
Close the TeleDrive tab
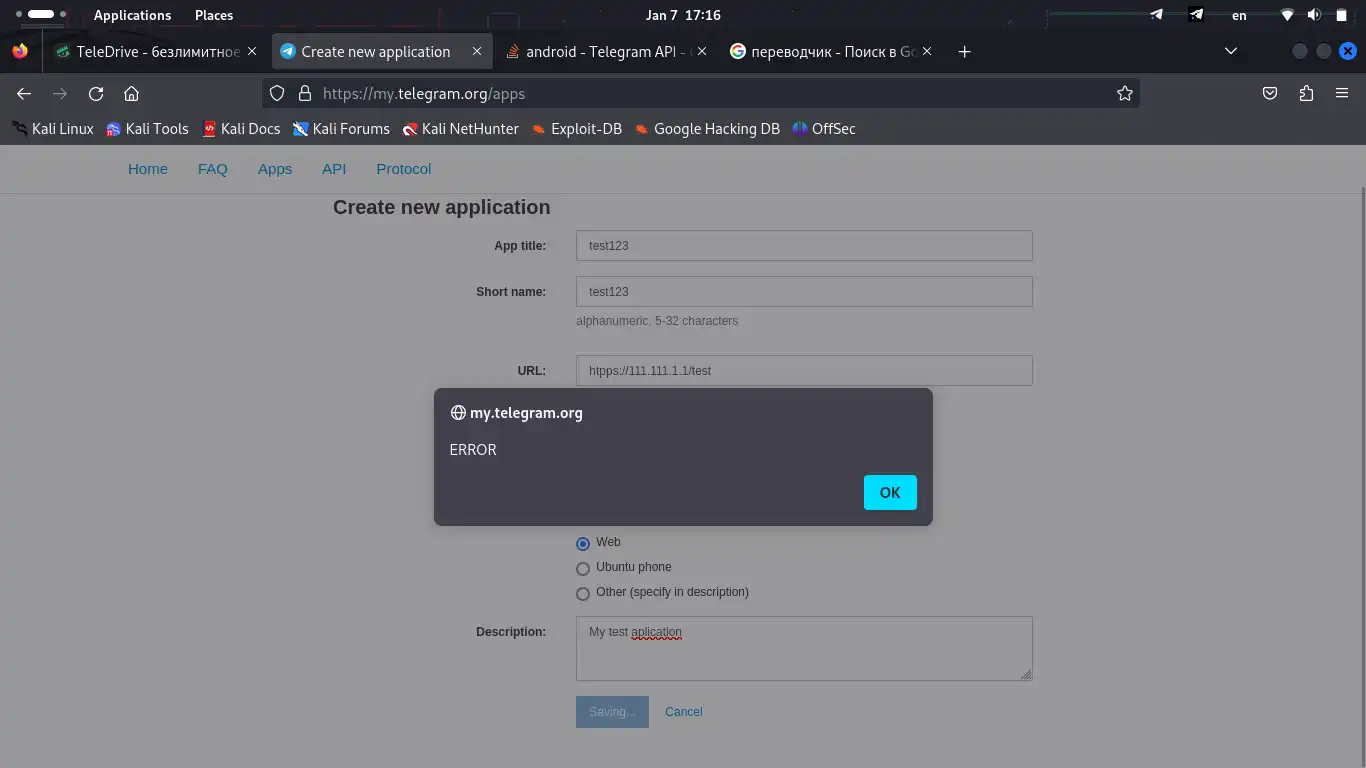251,51
